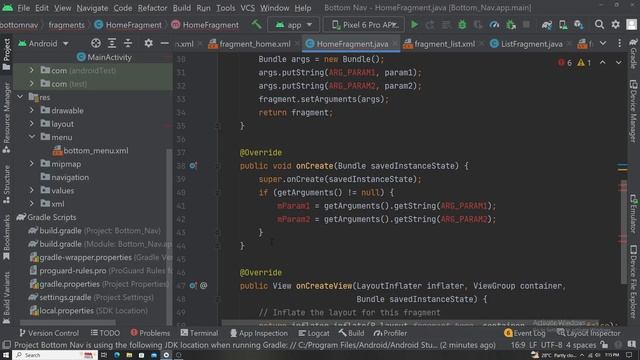Expand the values folder
Screen dimensions: 640x360
[31, 190]
